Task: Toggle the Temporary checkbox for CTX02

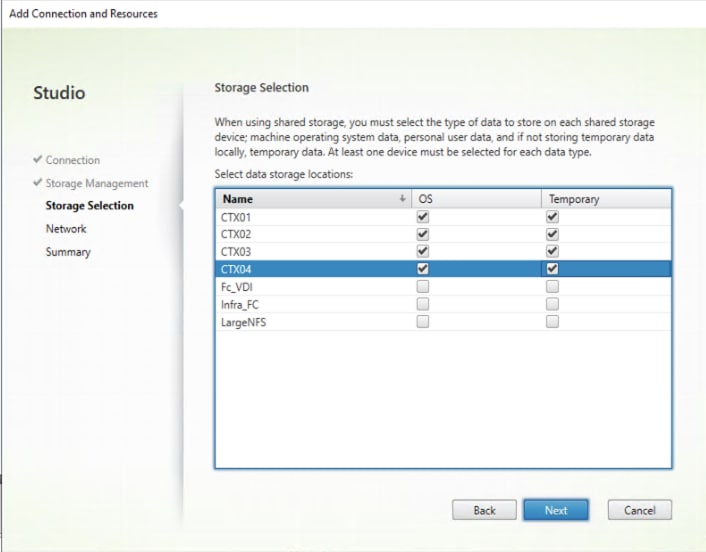Action: click(552, 234)
